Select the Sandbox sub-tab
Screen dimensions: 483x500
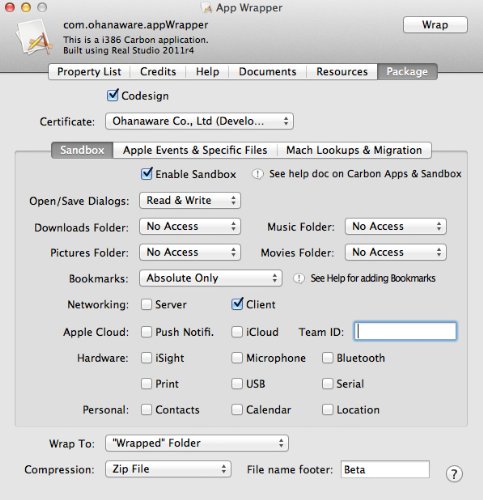point(82,150)
